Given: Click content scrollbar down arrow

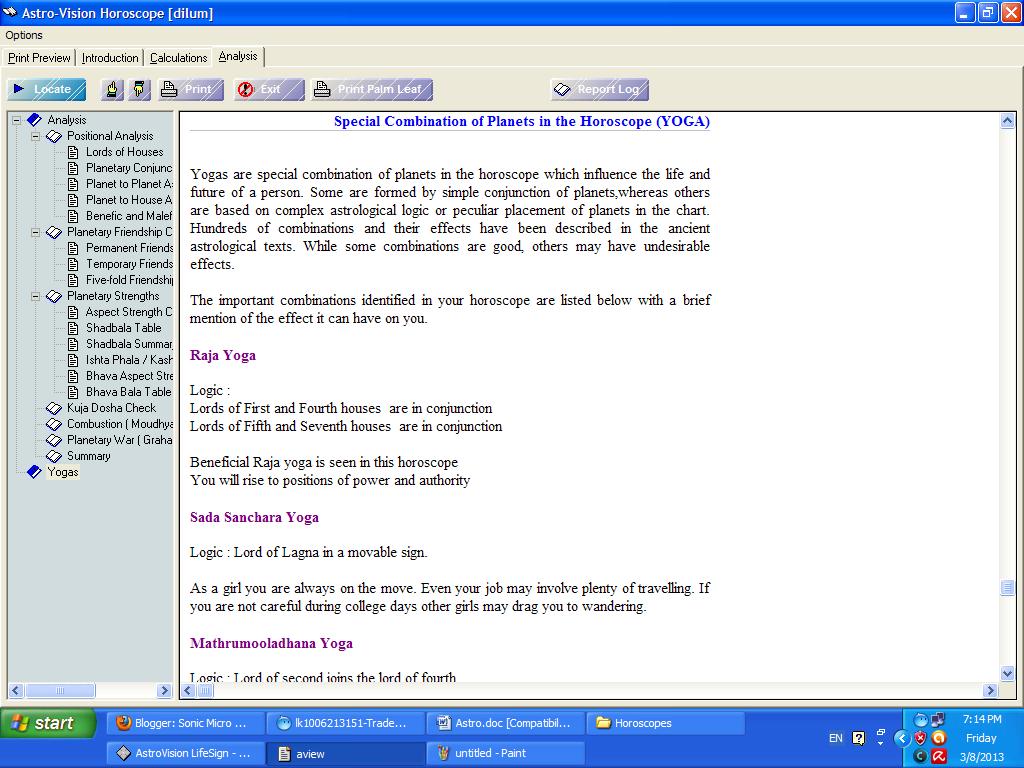Looking at the screenshot, I should pos(1007,673).
